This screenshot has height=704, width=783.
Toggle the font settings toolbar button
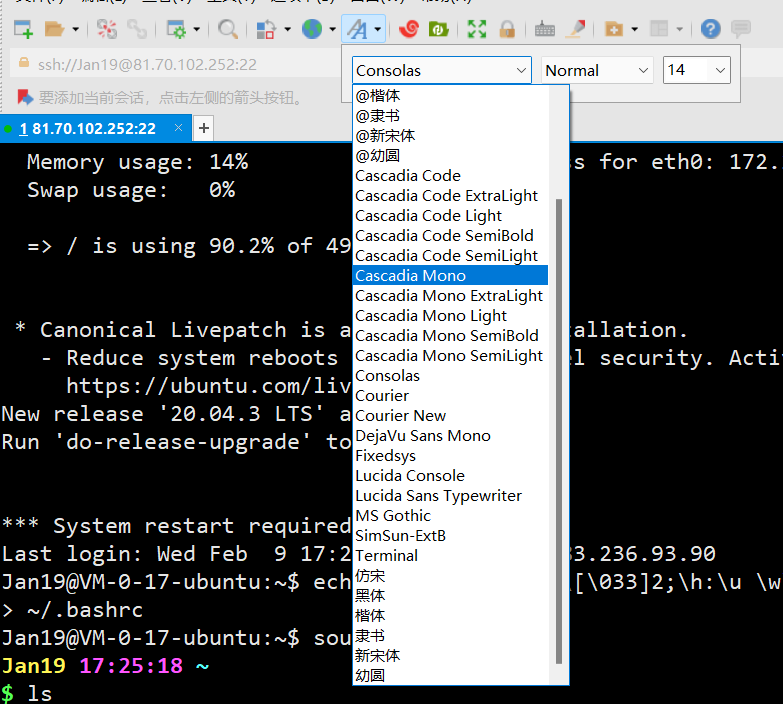tap(358, 29)
